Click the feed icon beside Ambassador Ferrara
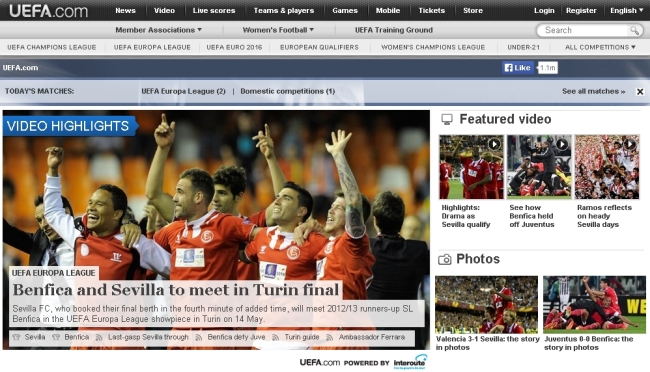 click(330, 338)
